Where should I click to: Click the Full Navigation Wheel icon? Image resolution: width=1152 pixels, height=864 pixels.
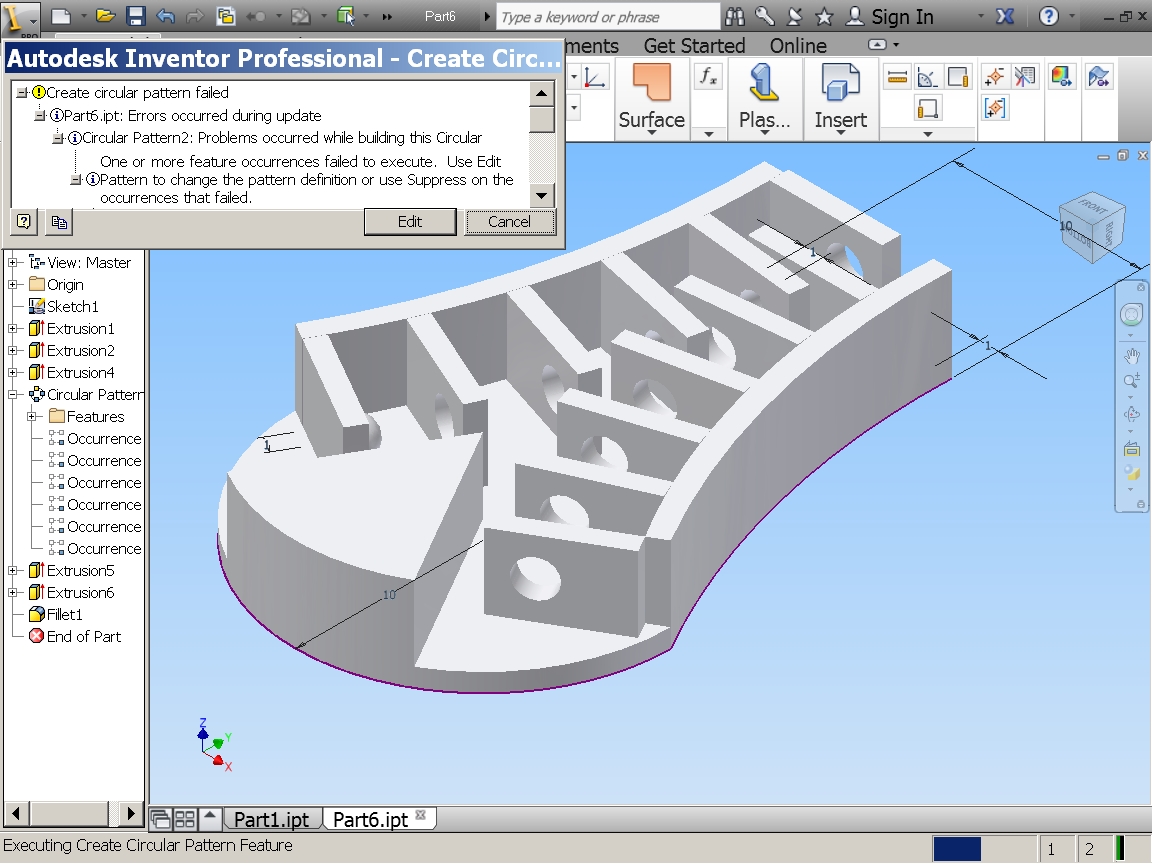click(x=1131, y=315)
